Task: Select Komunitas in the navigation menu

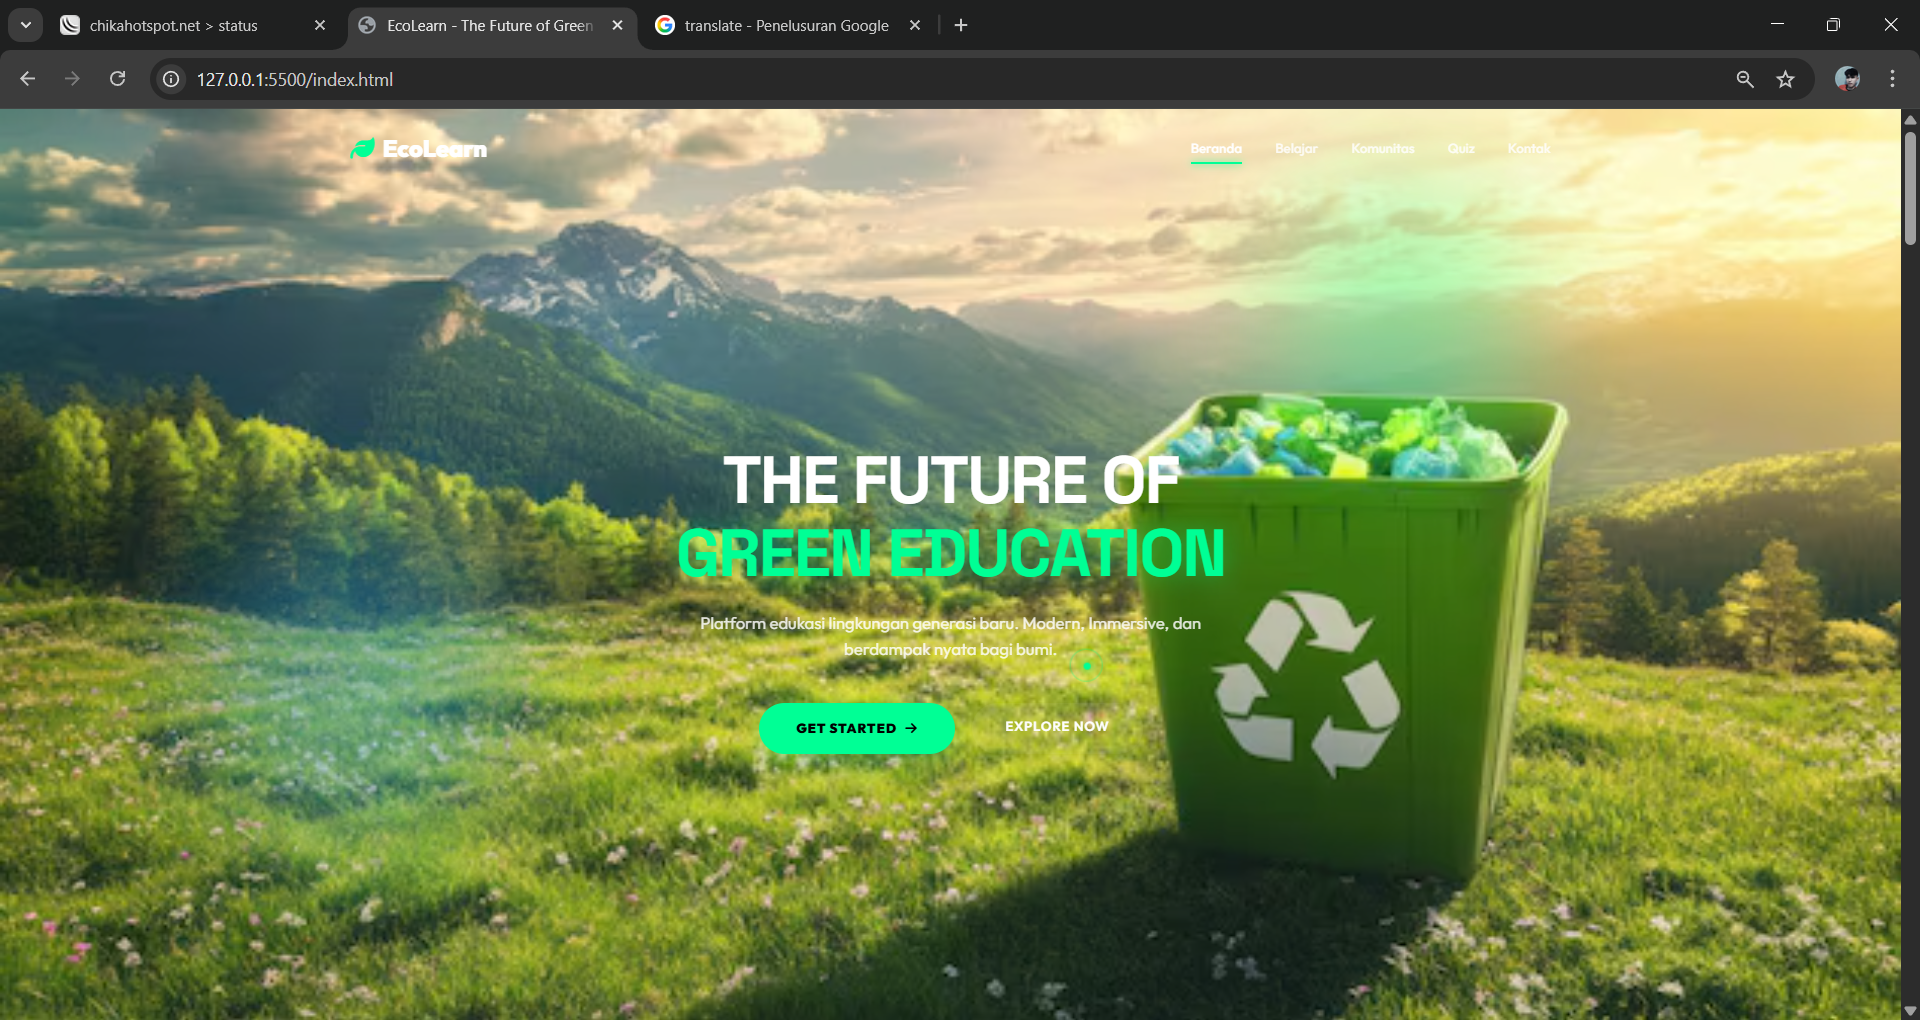Action: click(x=1382, y=148)
